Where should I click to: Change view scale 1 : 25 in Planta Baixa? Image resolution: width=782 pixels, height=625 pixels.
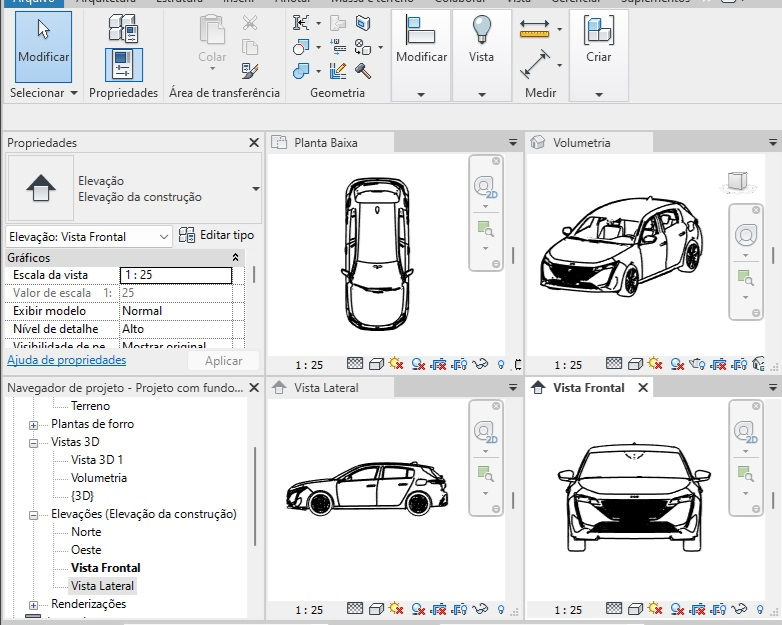[309, 365]
